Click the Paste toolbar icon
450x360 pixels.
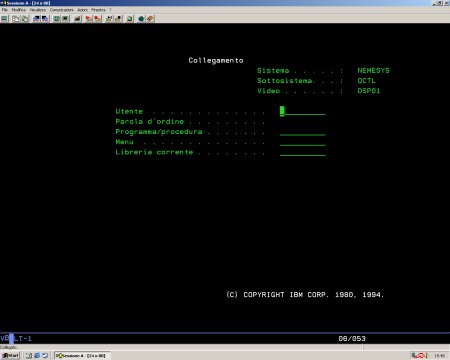point(25,19)
